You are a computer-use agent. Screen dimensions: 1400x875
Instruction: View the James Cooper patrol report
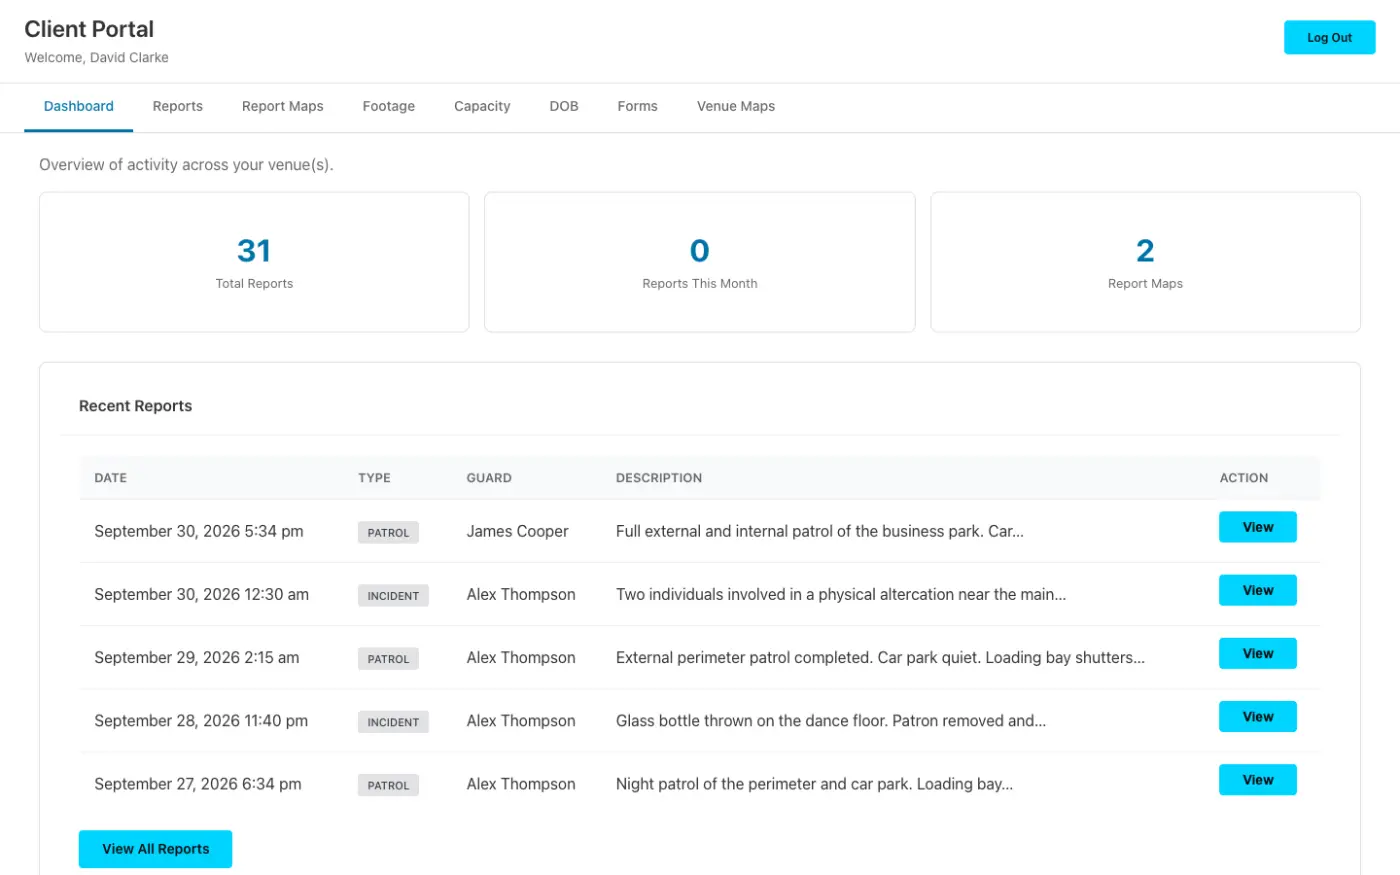(x=1257, y=527)
